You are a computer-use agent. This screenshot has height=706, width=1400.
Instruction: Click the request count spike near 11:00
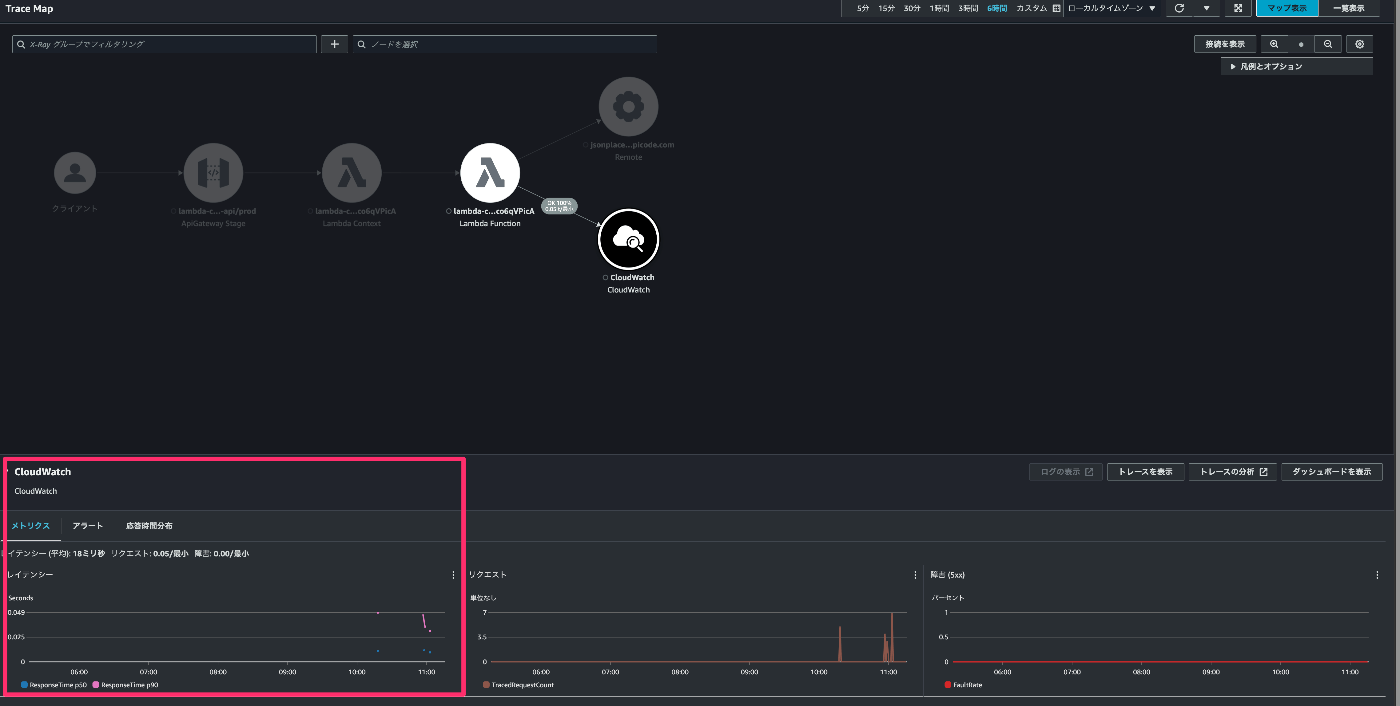[x=891, y=637]
